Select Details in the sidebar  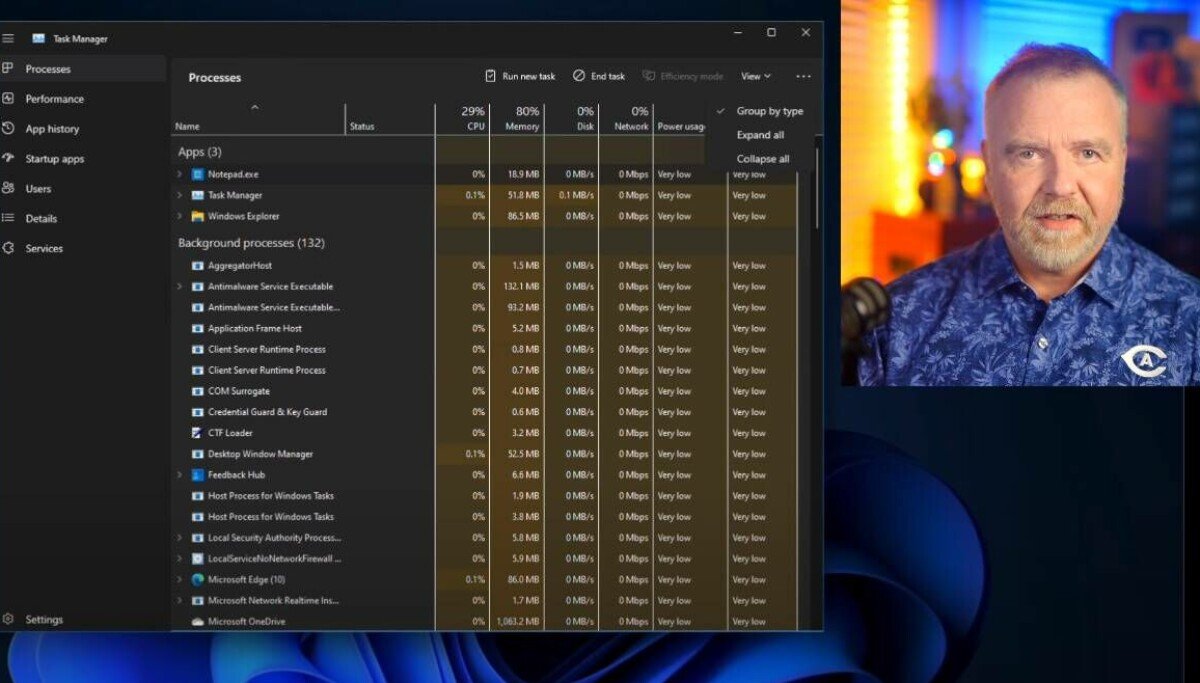tap(41, 218)
